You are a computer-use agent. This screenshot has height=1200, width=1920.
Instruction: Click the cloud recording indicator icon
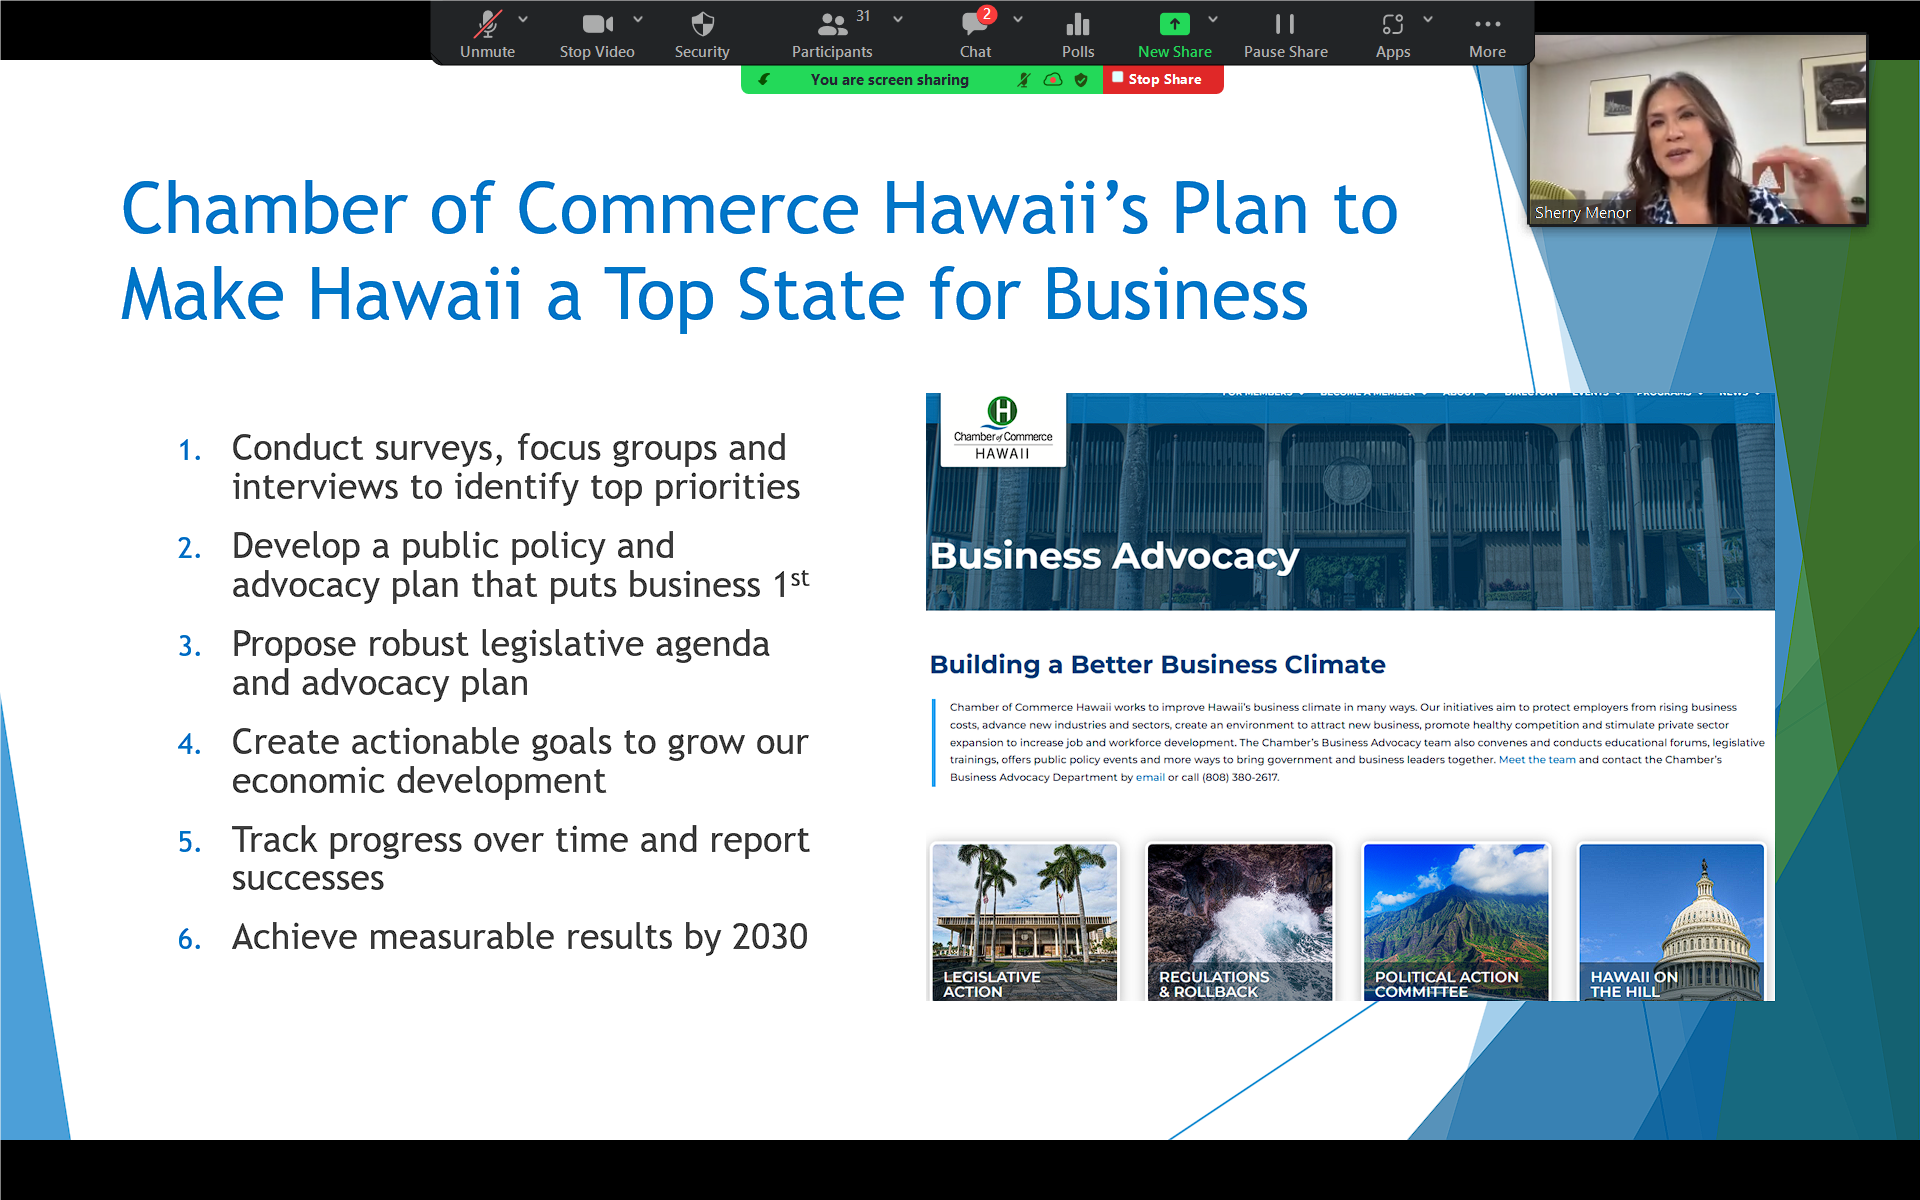click(1053, 80)
